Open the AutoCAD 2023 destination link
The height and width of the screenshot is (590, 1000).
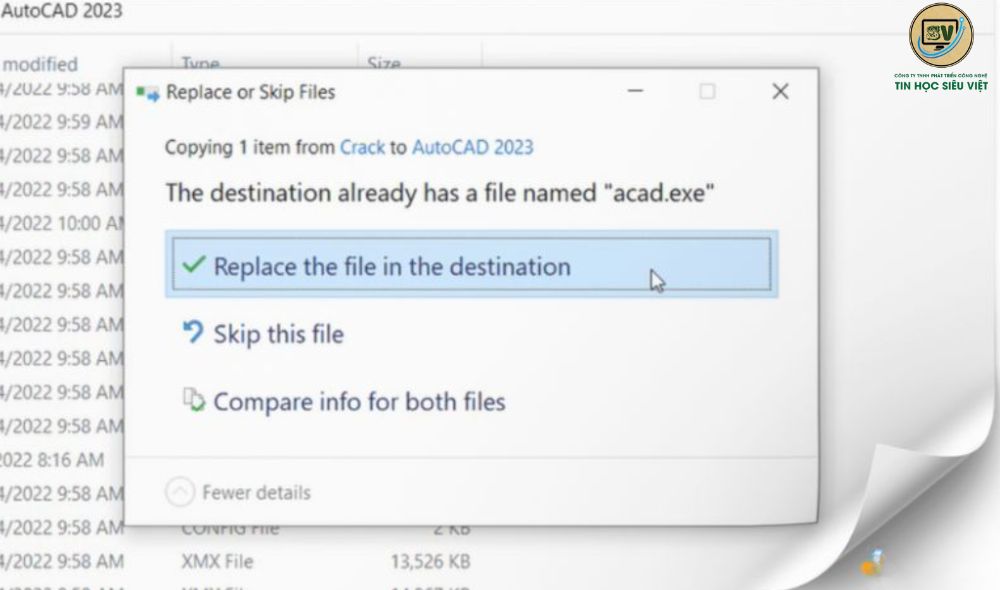[473, 147]
